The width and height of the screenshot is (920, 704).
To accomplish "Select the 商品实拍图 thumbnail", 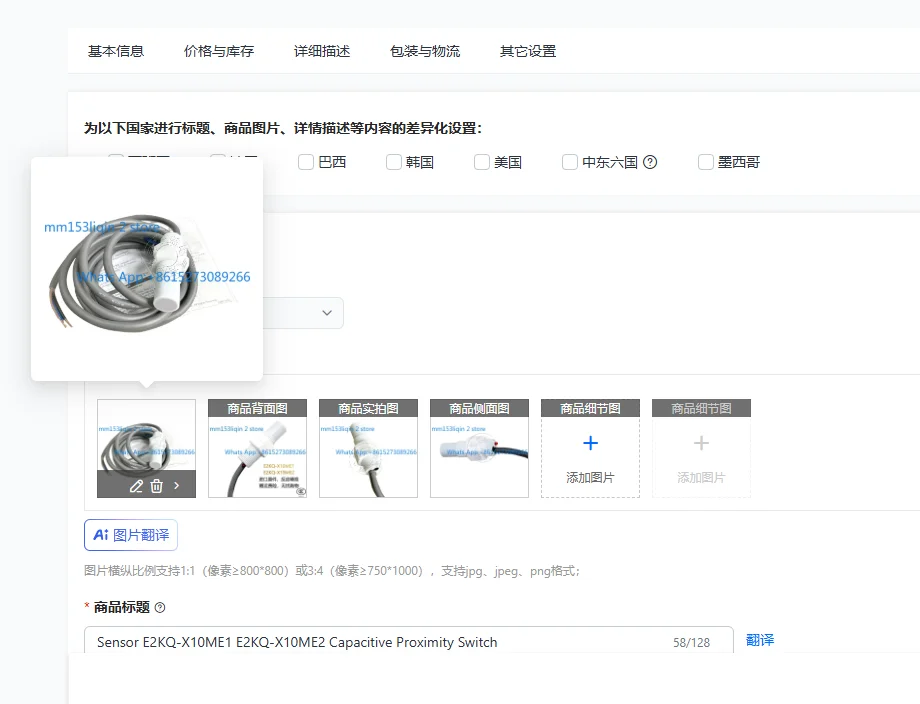I will coord(368,449).
